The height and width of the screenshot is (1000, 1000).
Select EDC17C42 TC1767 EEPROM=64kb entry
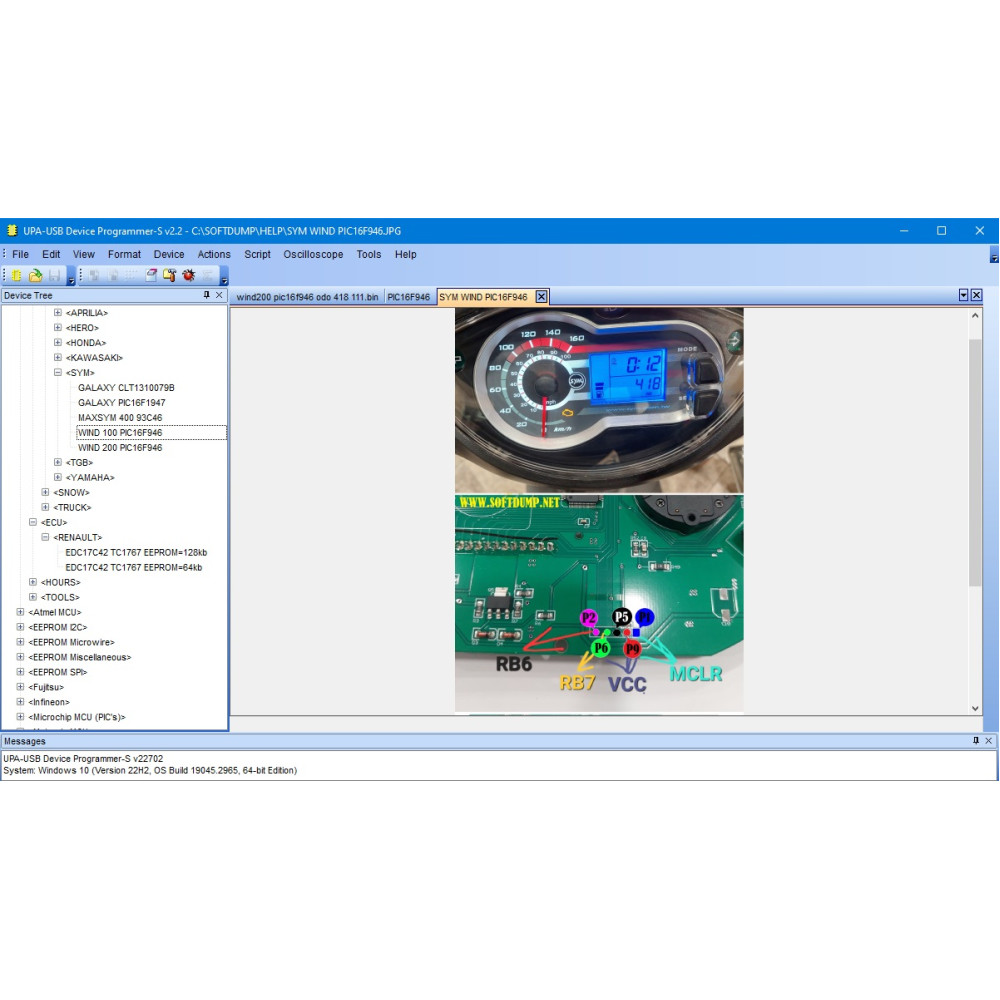[133, 568]
